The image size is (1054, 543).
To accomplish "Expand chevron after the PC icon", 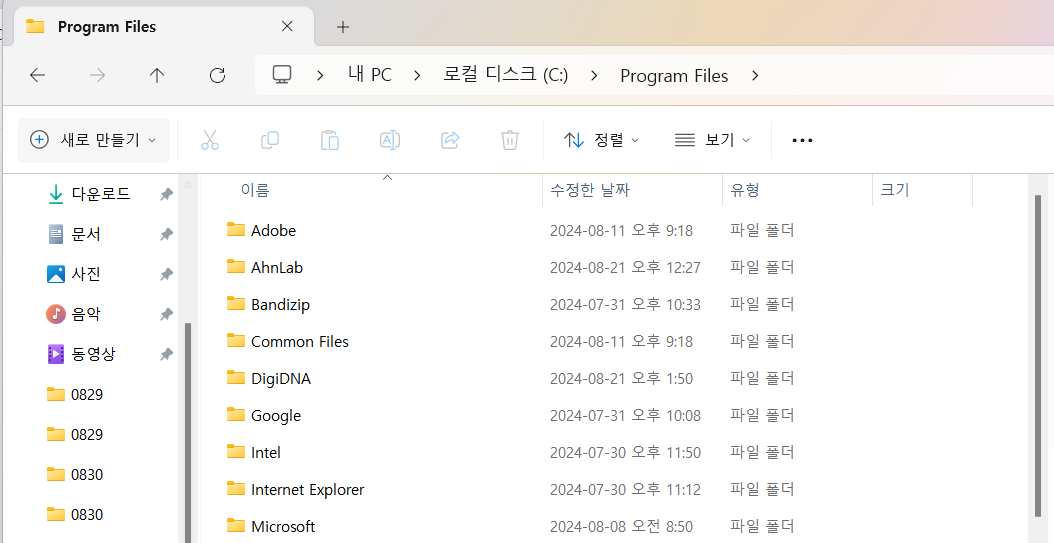I will [320, 76].
